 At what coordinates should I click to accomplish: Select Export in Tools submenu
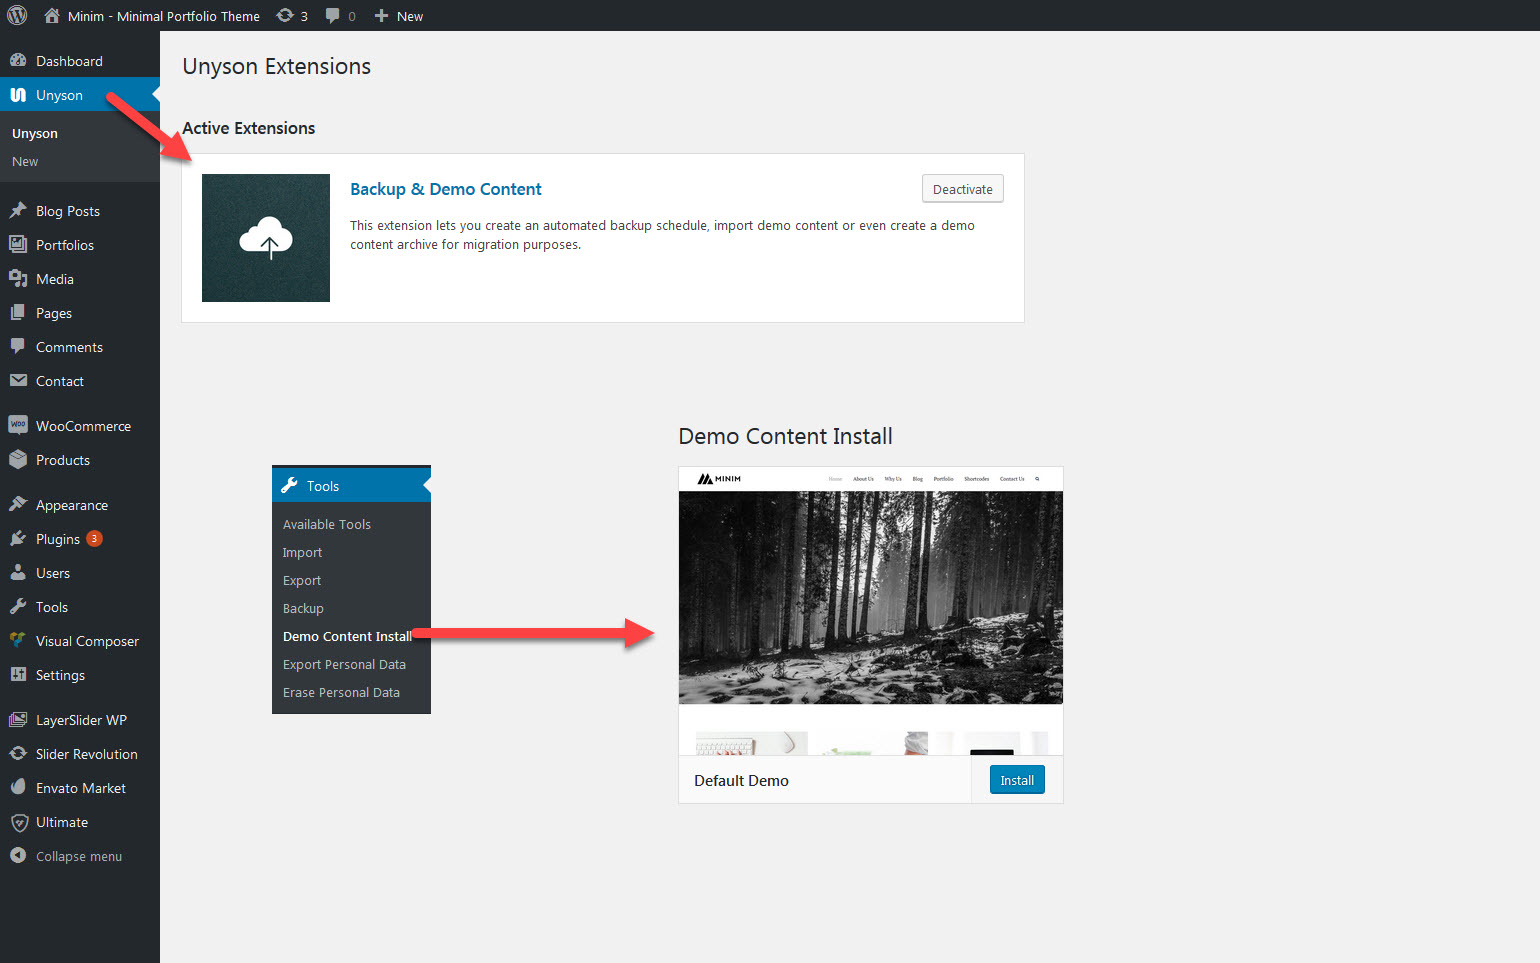click(x=302, y=580)
